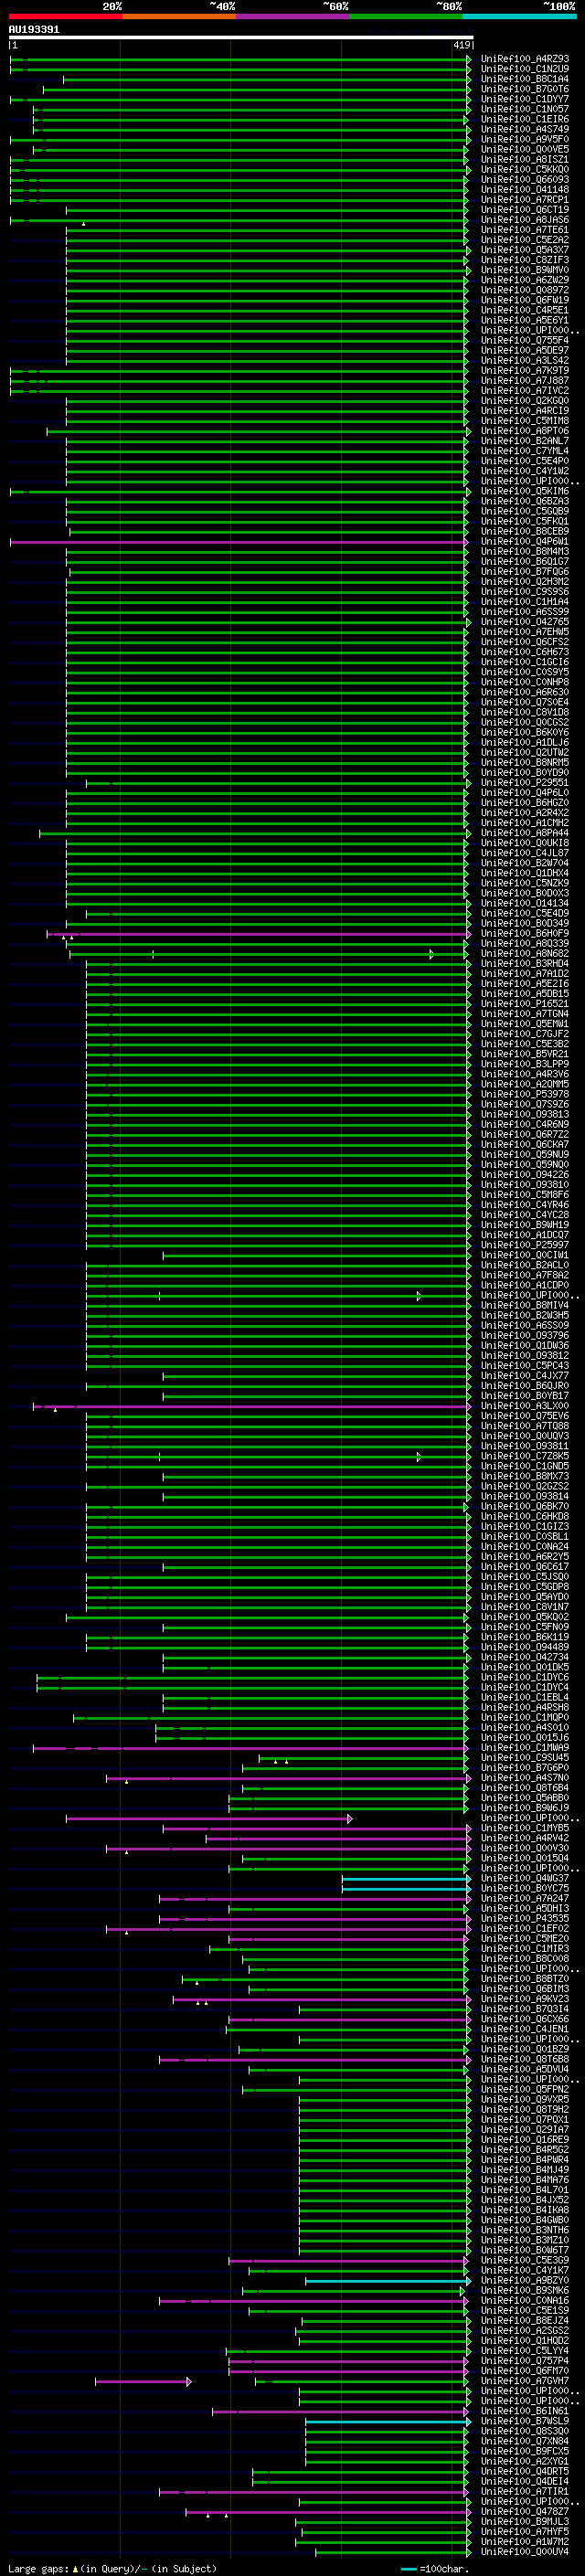Open hit UniRef100_C1N2U9
Image resolution: width=585 pixels, height=2576 pixels.
pos(525,69)
